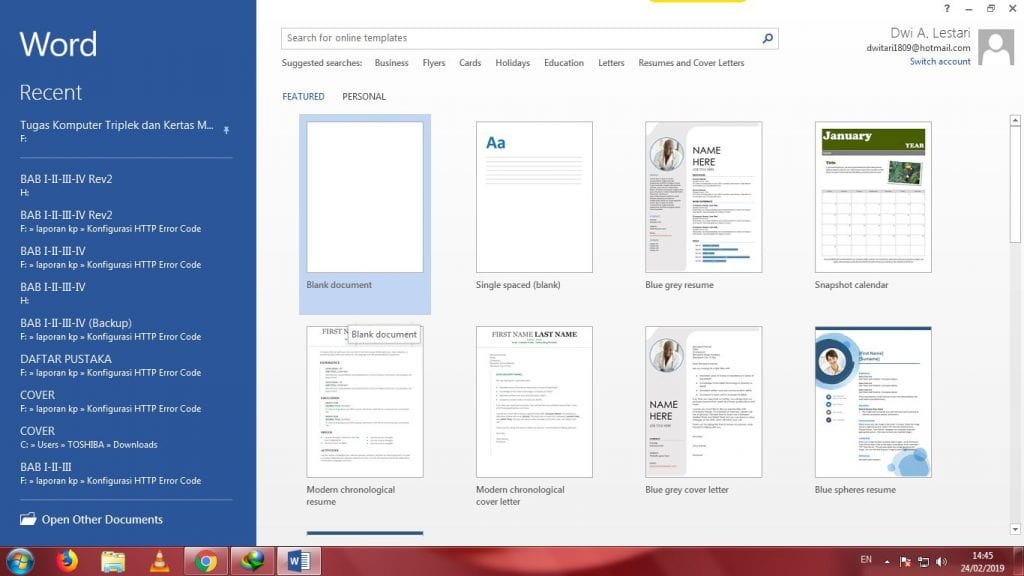Open VLC media player from the taskbar

tap(160, 561)
